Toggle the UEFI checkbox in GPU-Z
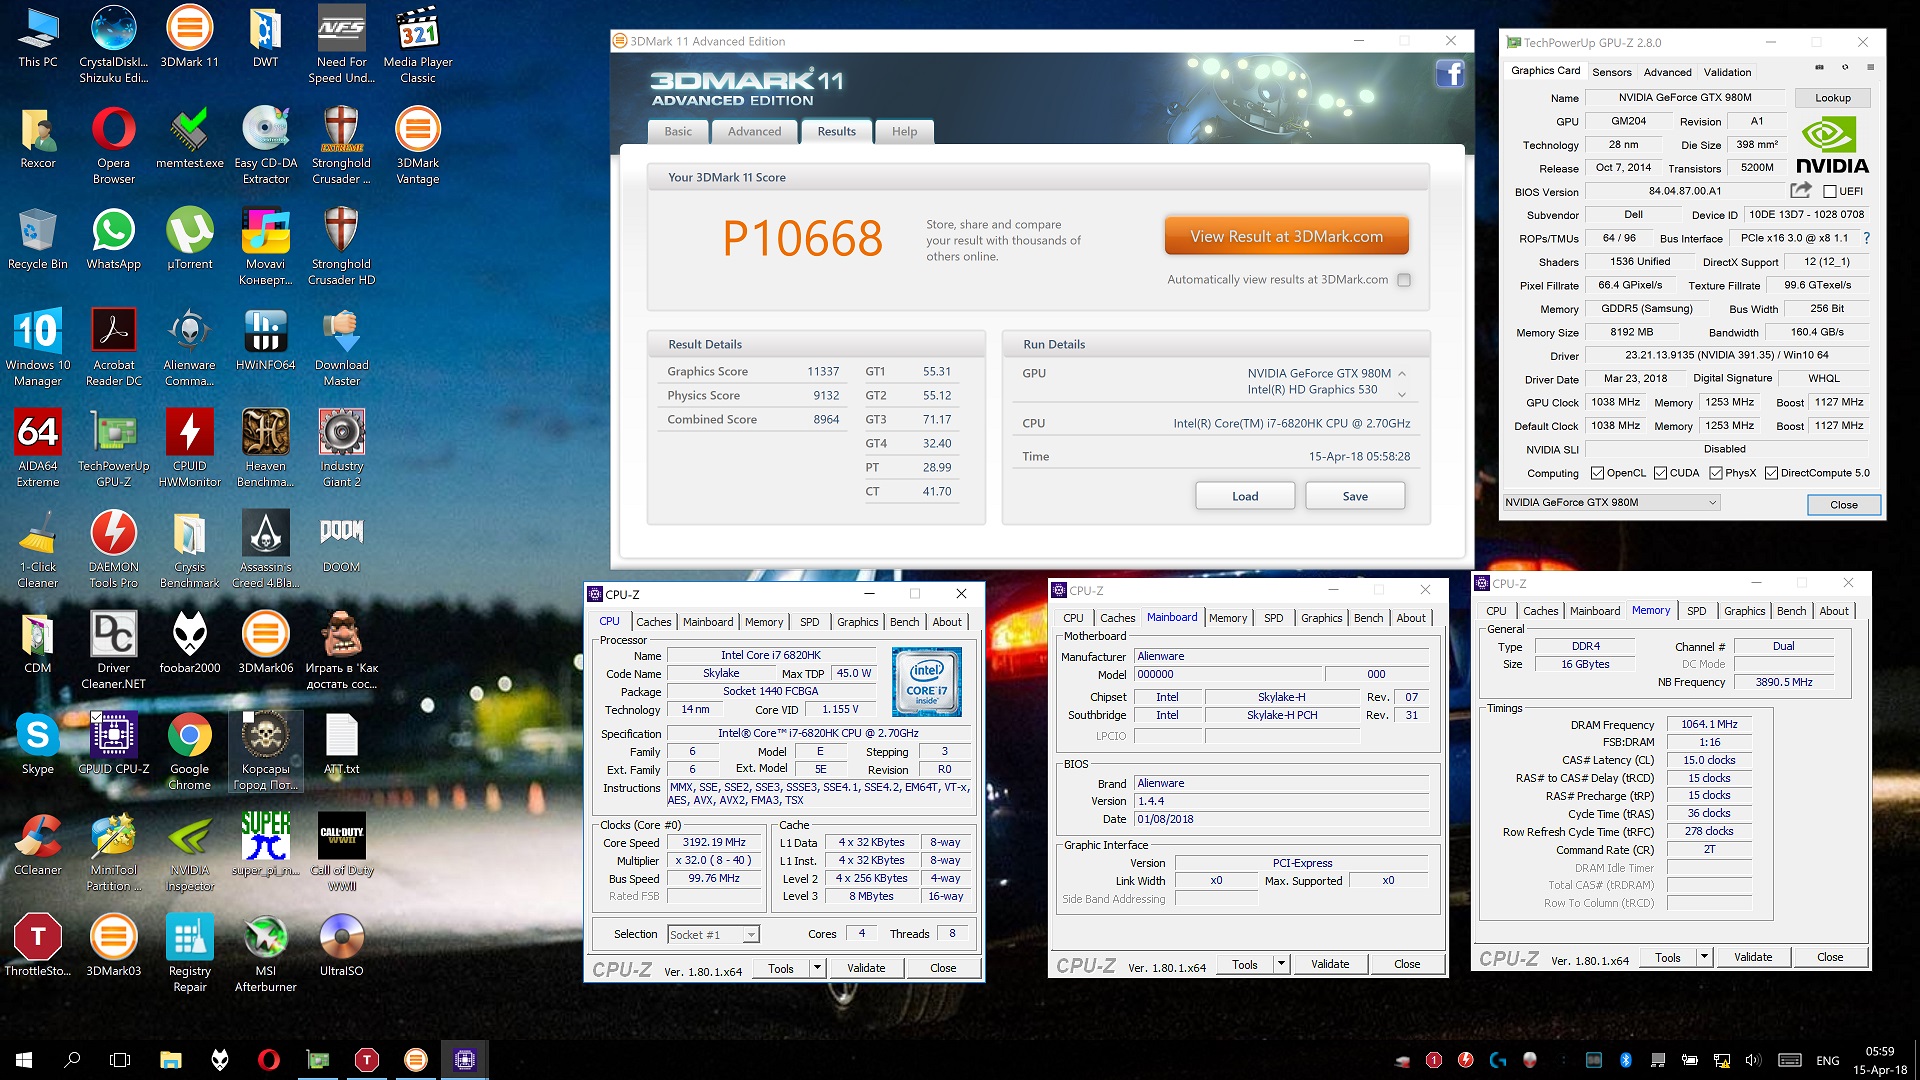 [x=1830, y=191]
